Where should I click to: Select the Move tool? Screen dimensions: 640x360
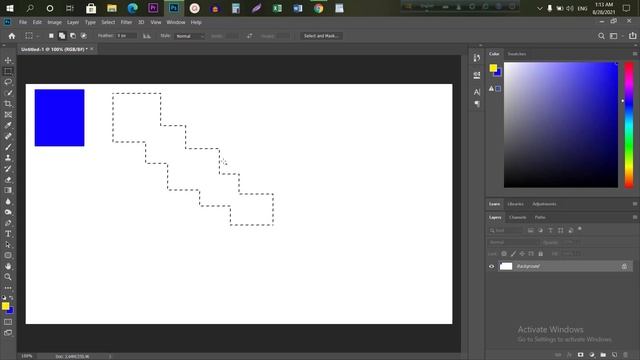[8, 60]
